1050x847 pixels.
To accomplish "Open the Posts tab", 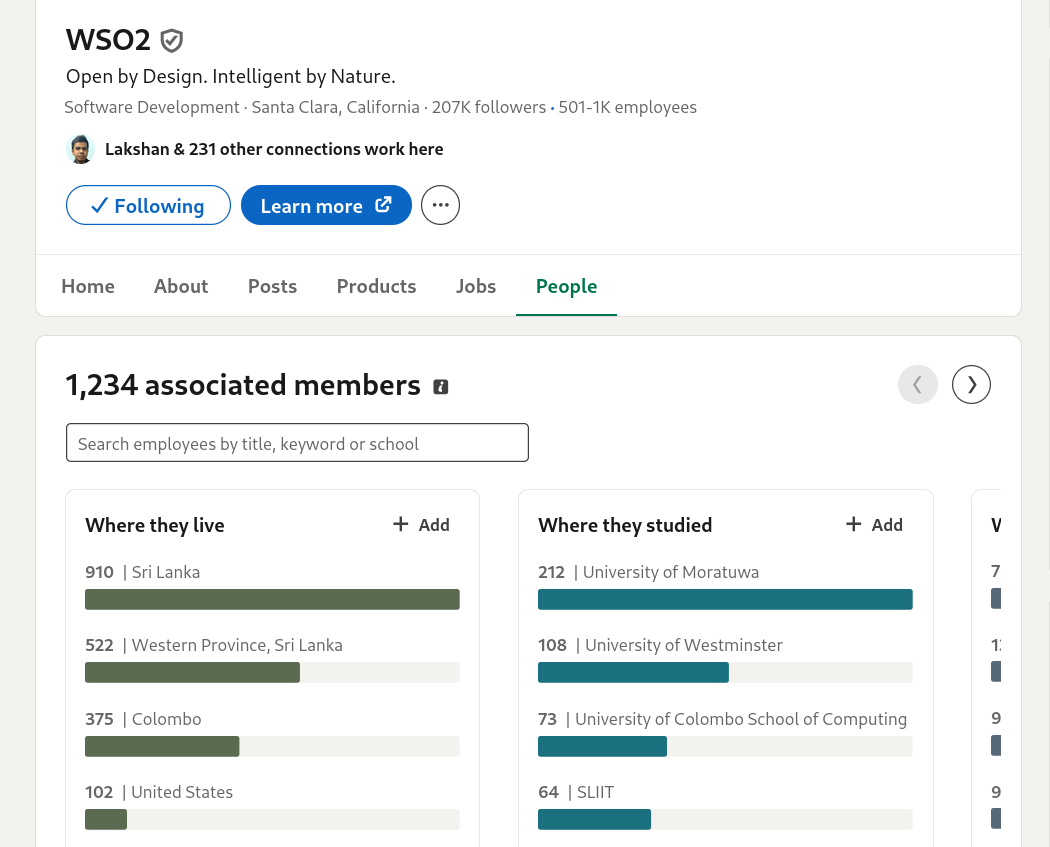I will [273, 286].
